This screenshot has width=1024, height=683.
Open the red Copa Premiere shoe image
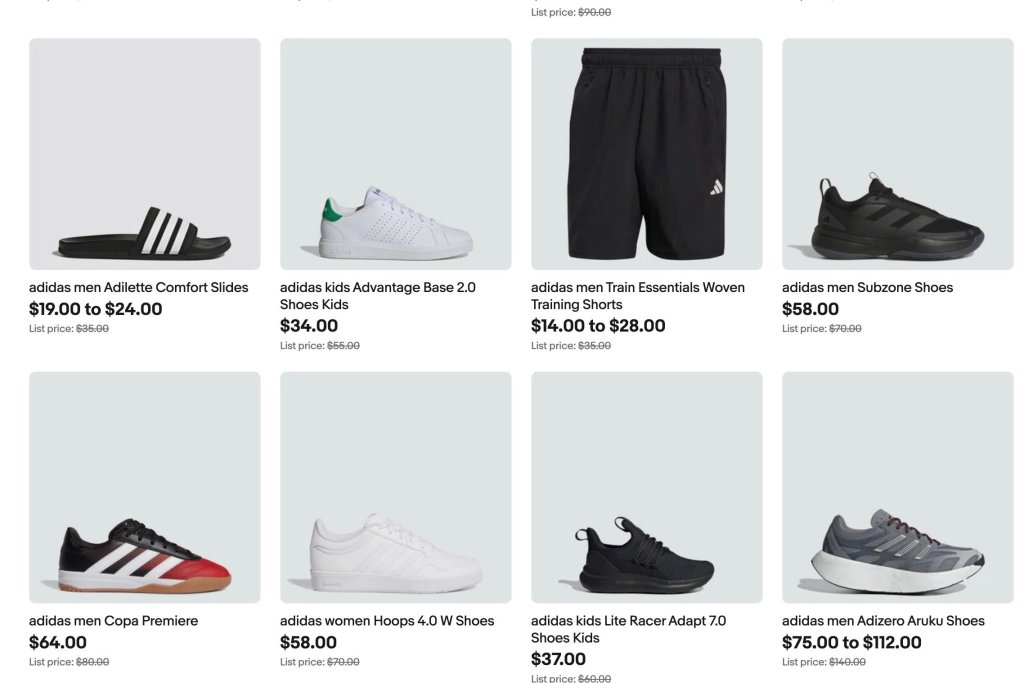145,487
